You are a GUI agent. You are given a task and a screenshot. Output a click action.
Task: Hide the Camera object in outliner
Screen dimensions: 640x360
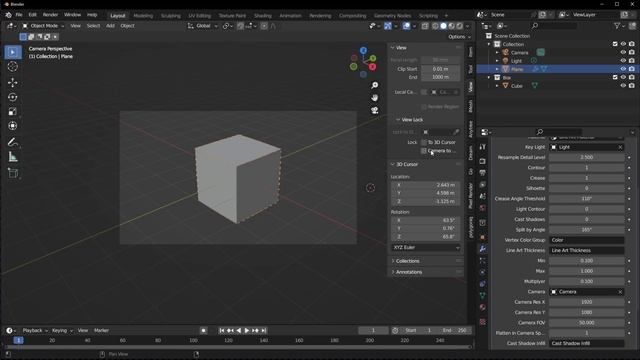(623, 52)
